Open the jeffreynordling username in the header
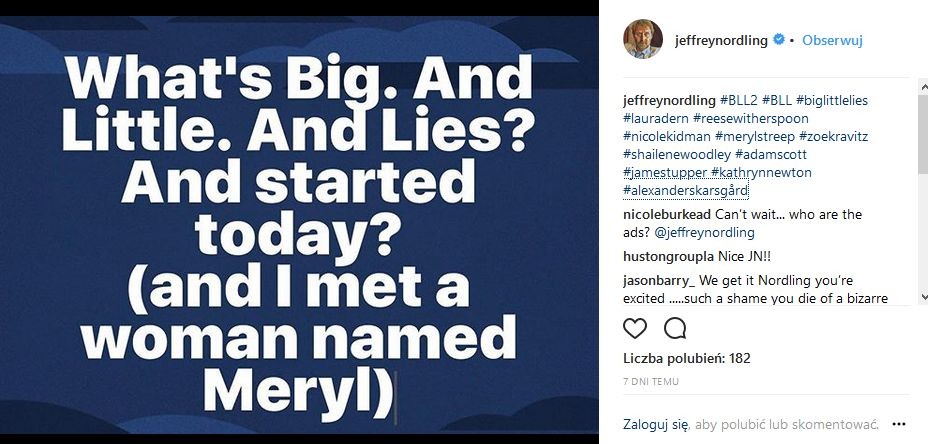This screenshot has height=444, width=928. (718, 41)
